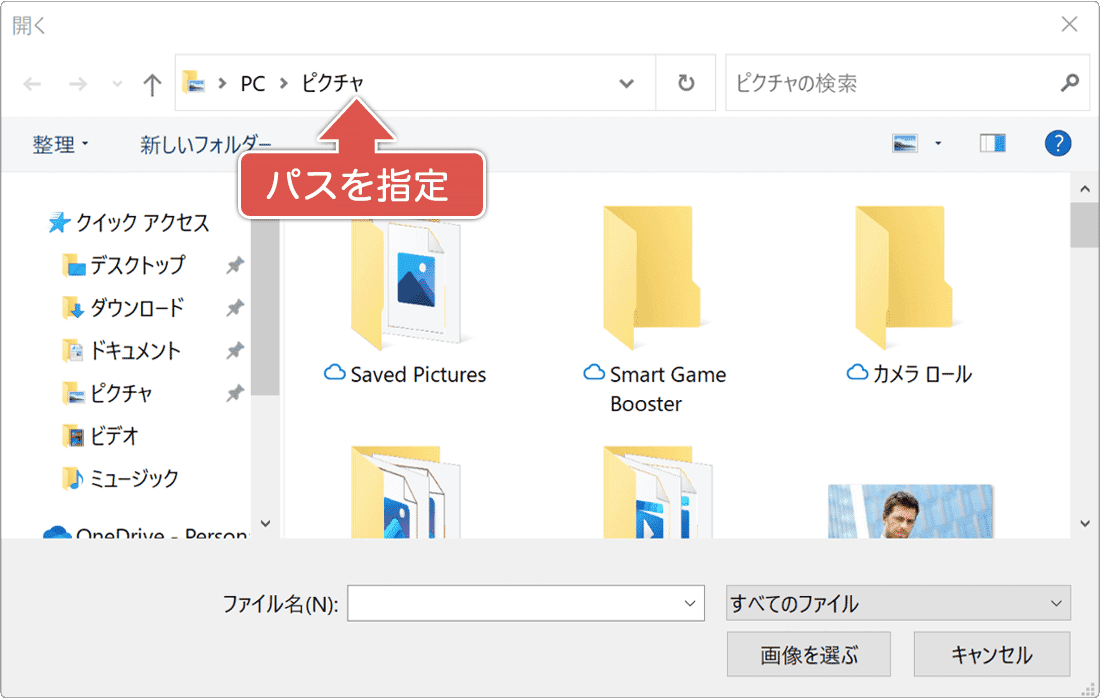Toggle the preview pane icon
This screenshot has width=1100, height=699.
point(991,143)
